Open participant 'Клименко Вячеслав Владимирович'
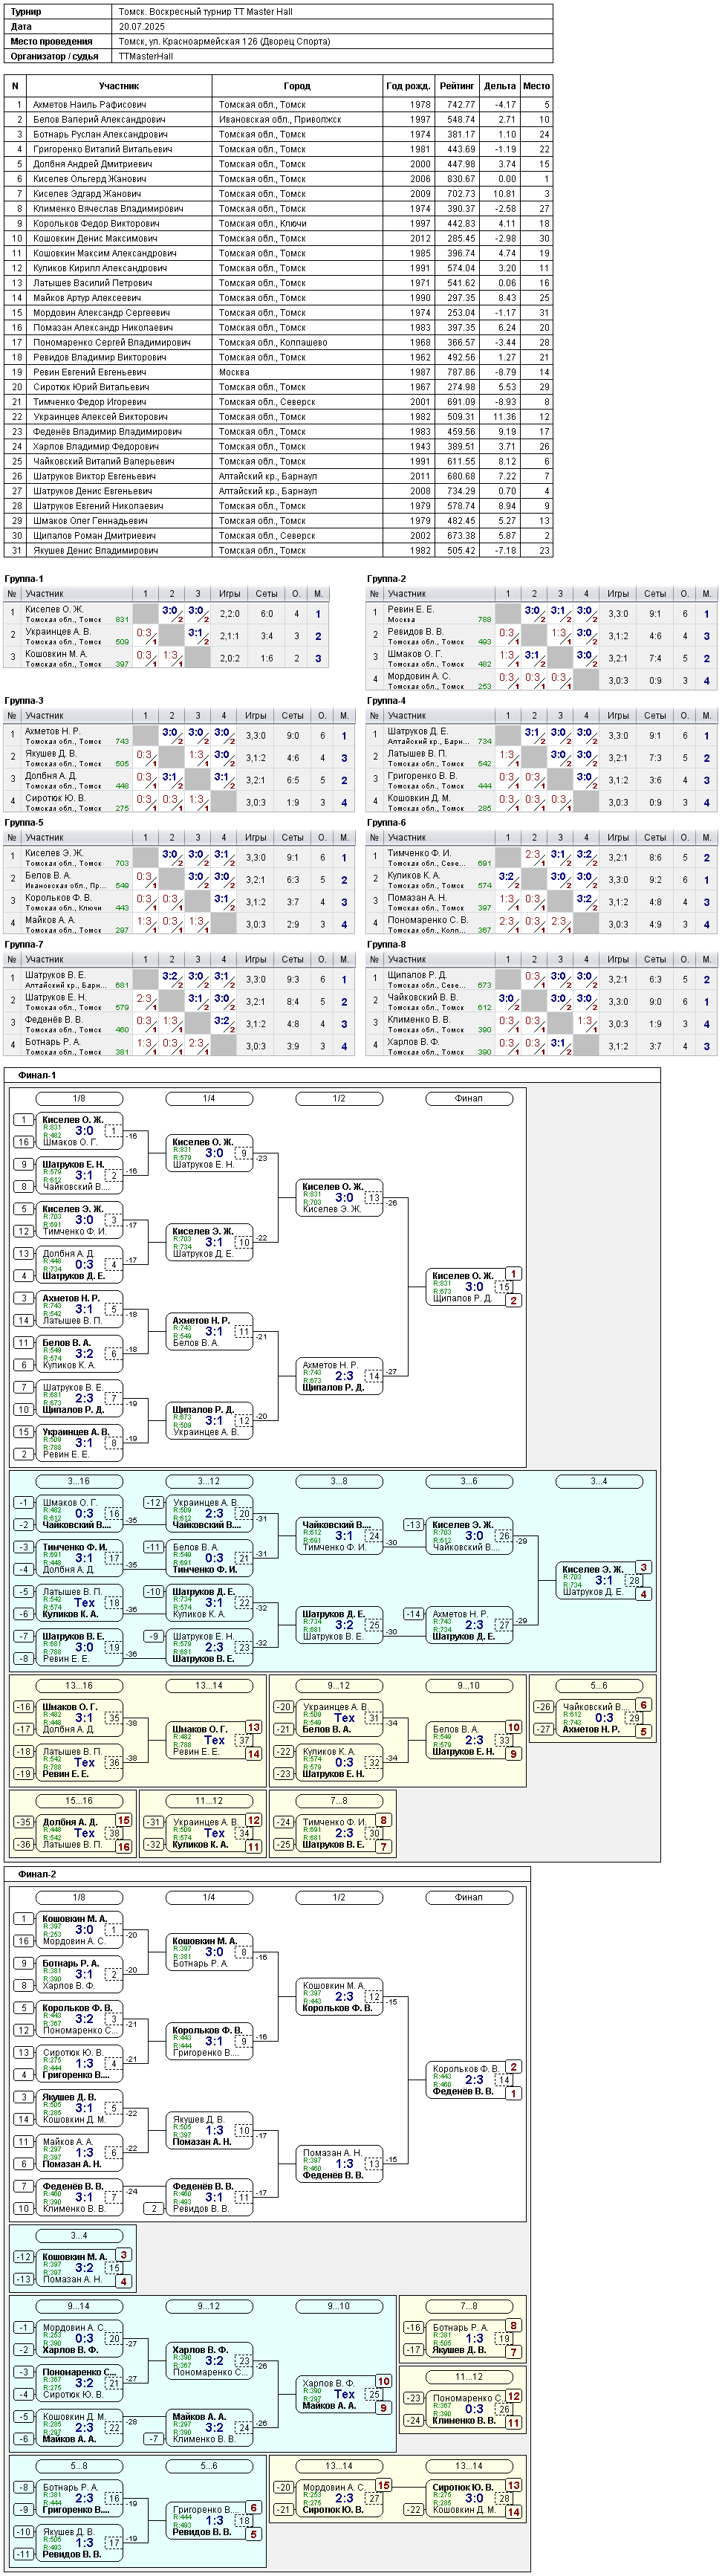The height and width of the screenshot is (2576, 725). [108, 209]
